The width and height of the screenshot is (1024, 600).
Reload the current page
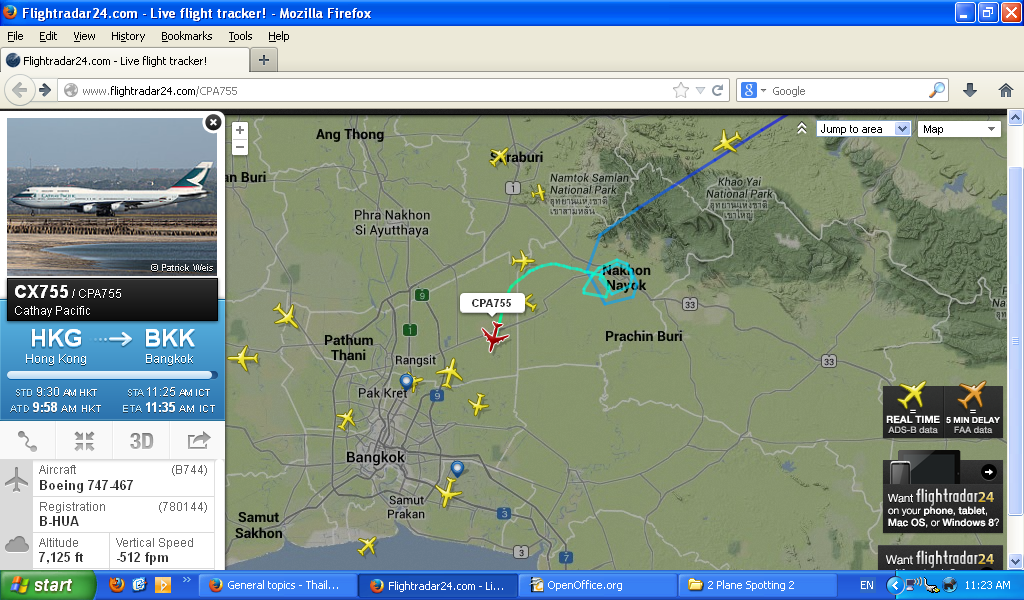(717, 90)
